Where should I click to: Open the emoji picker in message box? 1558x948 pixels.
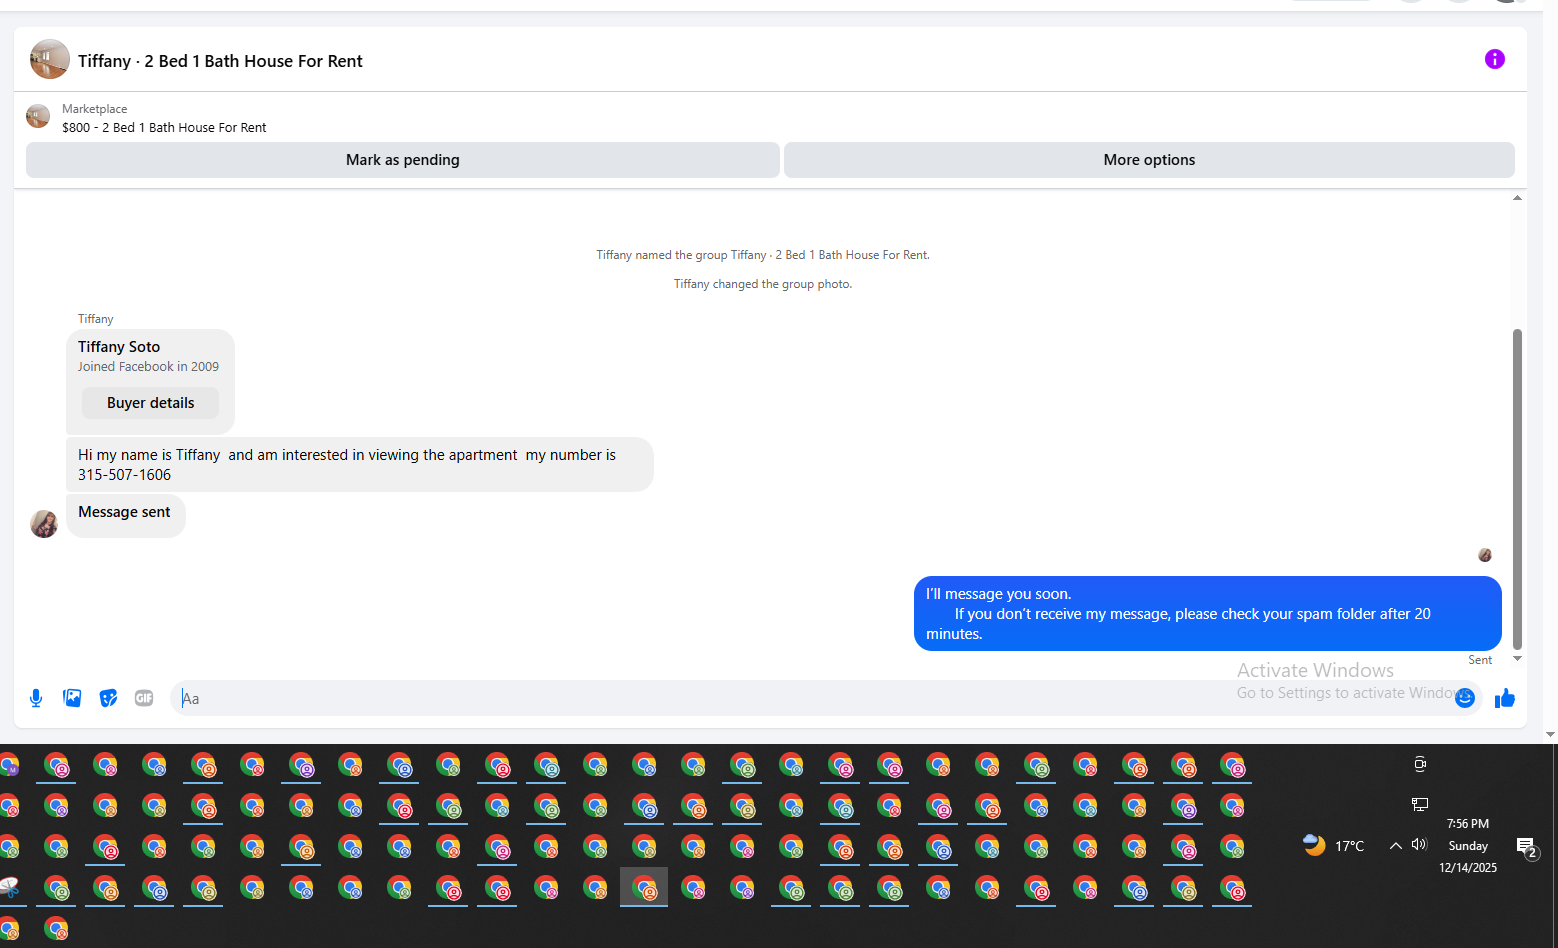point(1465,698)
